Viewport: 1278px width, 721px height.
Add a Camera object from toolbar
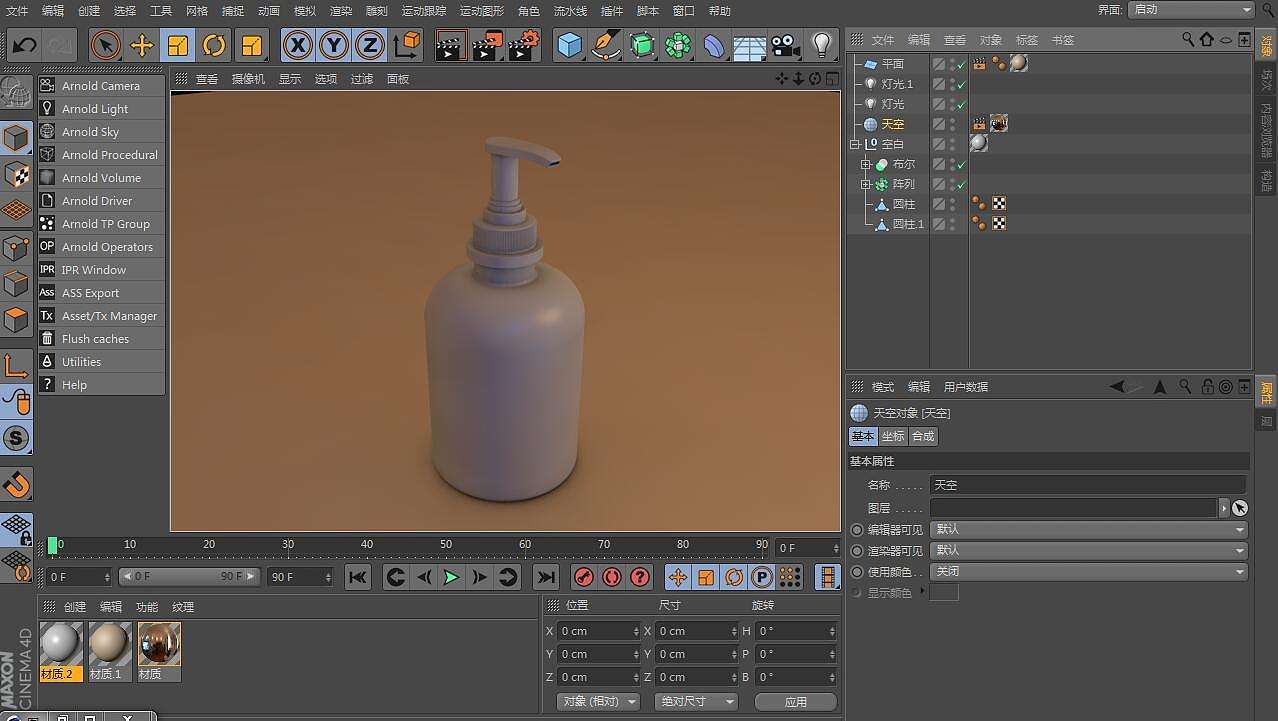coord(786,45)
